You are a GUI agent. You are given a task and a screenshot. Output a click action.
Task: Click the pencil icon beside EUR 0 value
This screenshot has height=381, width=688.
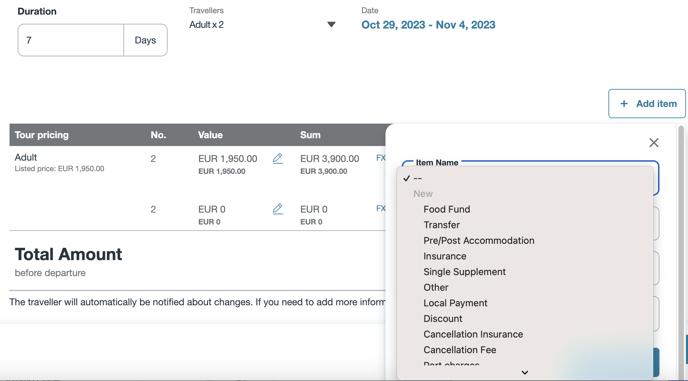tap(278, 209)
